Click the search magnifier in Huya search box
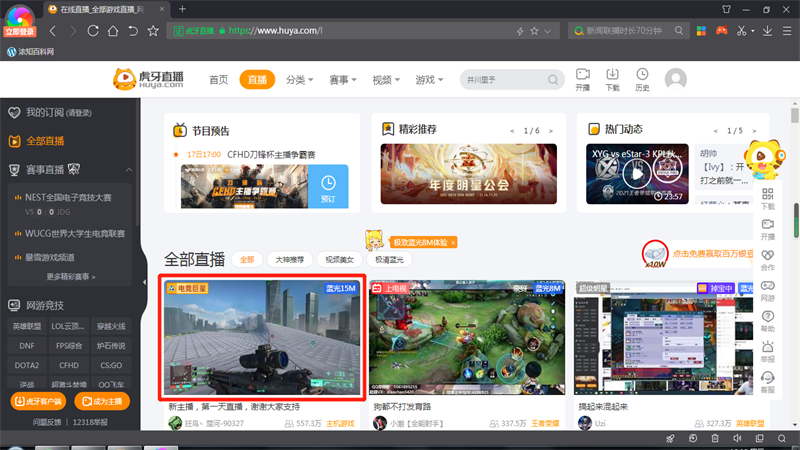 tap(553, 80)
